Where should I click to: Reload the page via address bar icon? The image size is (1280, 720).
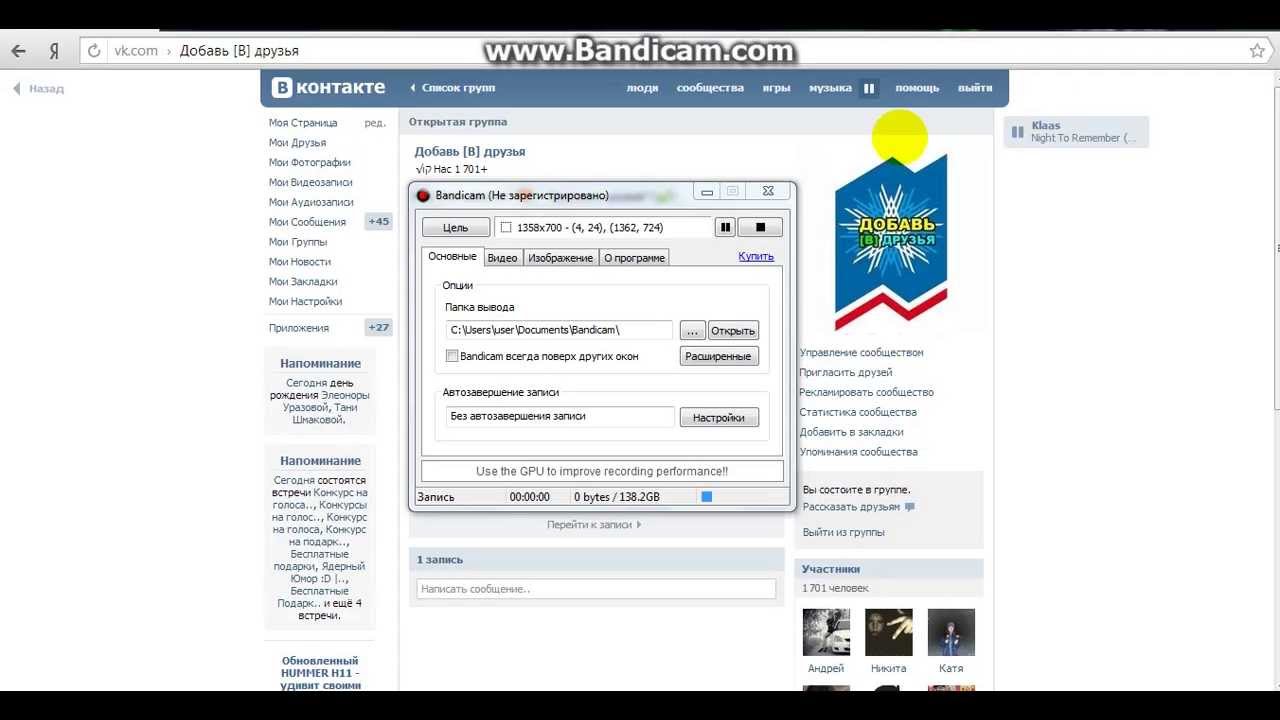coord(94,51)
